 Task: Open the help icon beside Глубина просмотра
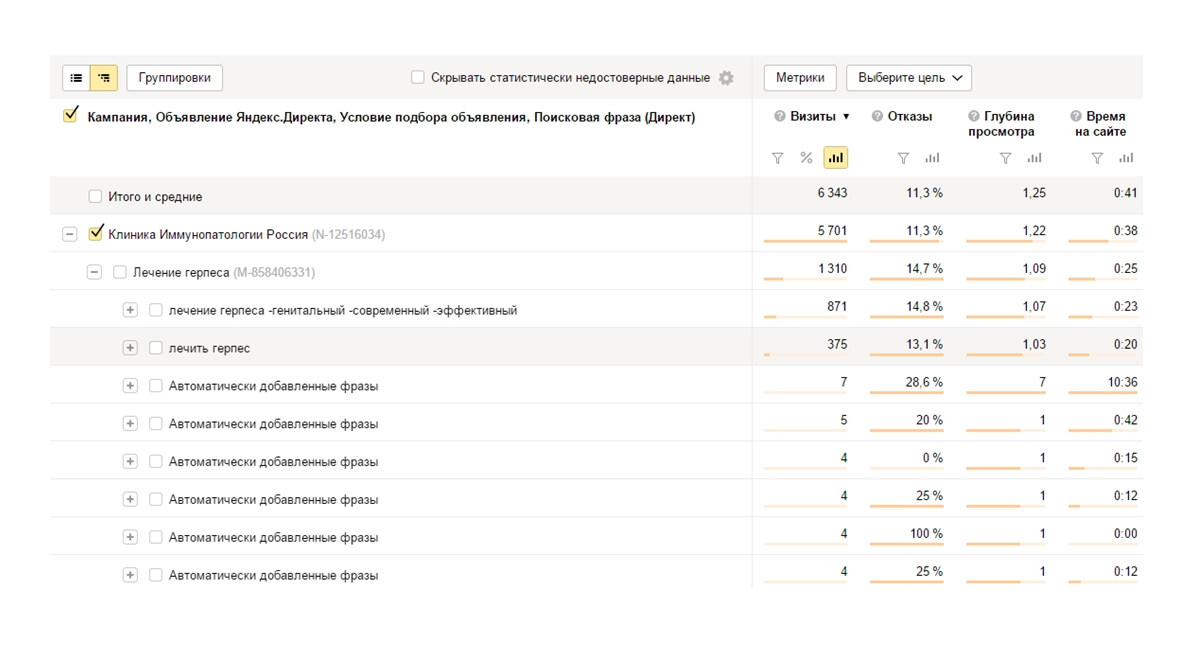click(x=974, y=117)
